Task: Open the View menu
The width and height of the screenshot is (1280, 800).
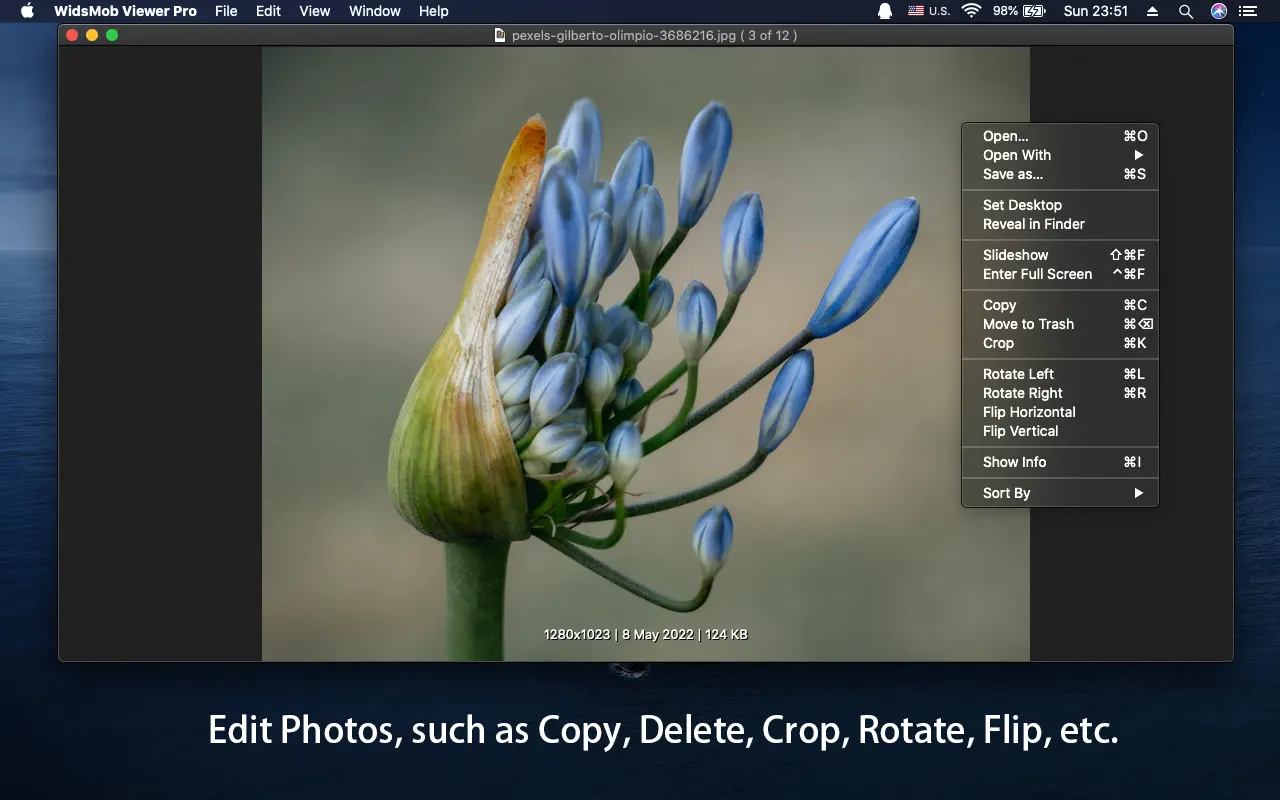Action: coord(314,11)
